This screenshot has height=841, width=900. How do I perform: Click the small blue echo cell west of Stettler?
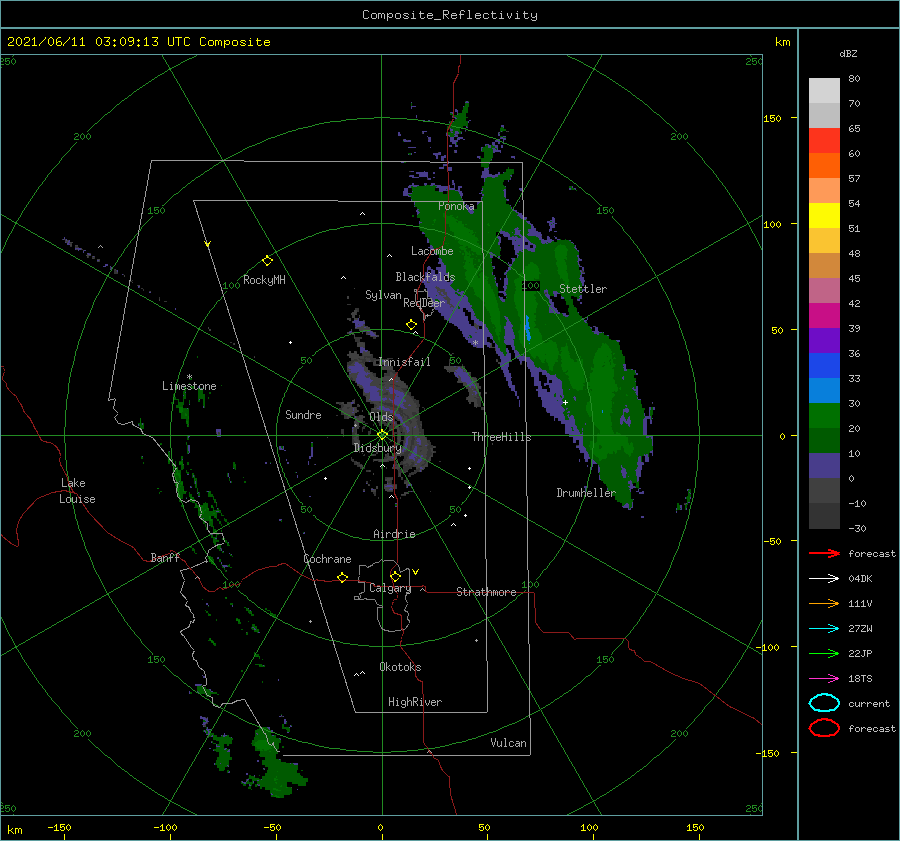(x=528, y=328)
